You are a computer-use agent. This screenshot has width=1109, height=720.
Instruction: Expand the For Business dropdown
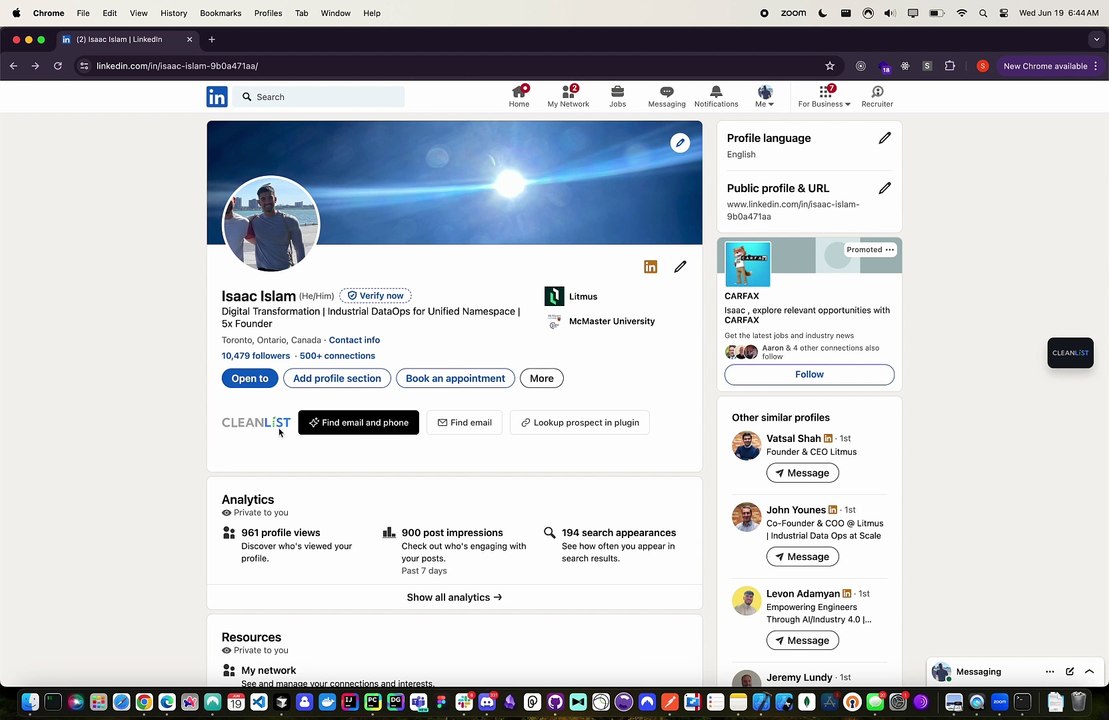(x=824, y=96)
